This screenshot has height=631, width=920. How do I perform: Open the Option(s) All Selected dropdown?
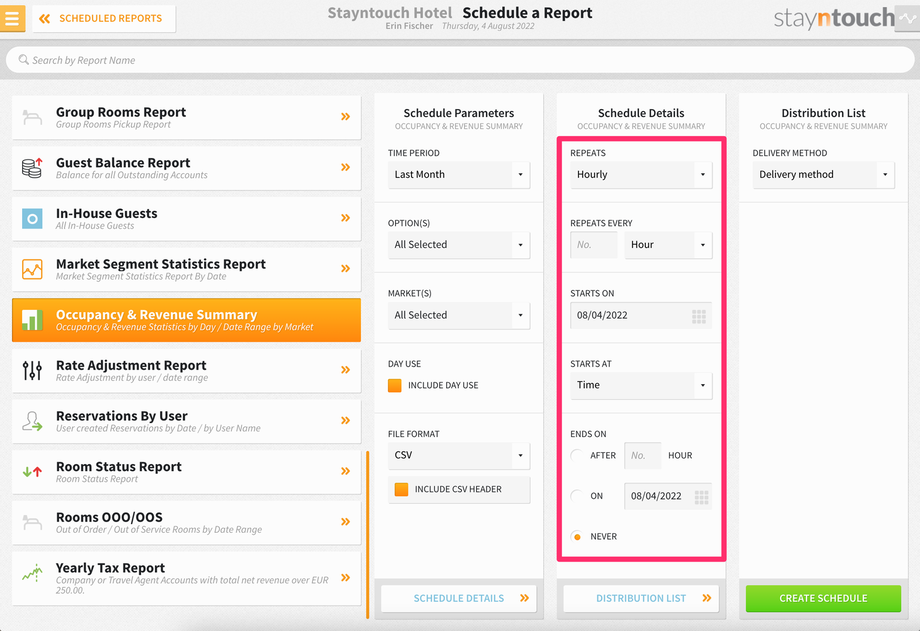[459, 245]
